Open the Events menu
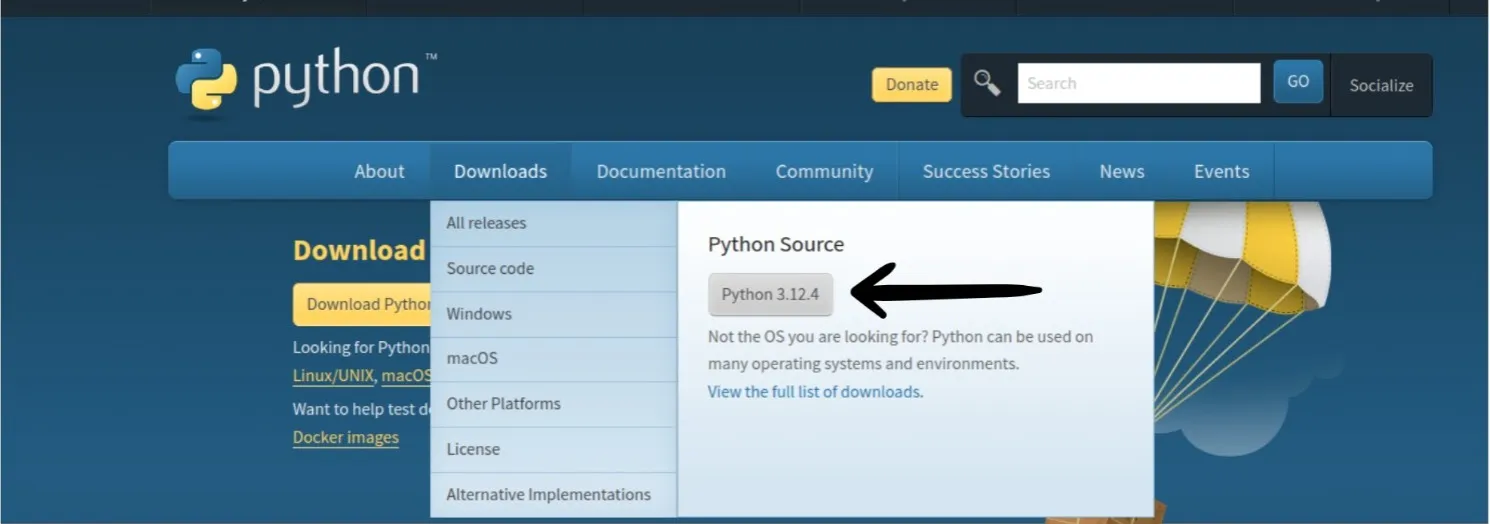The height and width of the screenshot is (524, 1490). pyautogui.click(x=1221, y=171)
